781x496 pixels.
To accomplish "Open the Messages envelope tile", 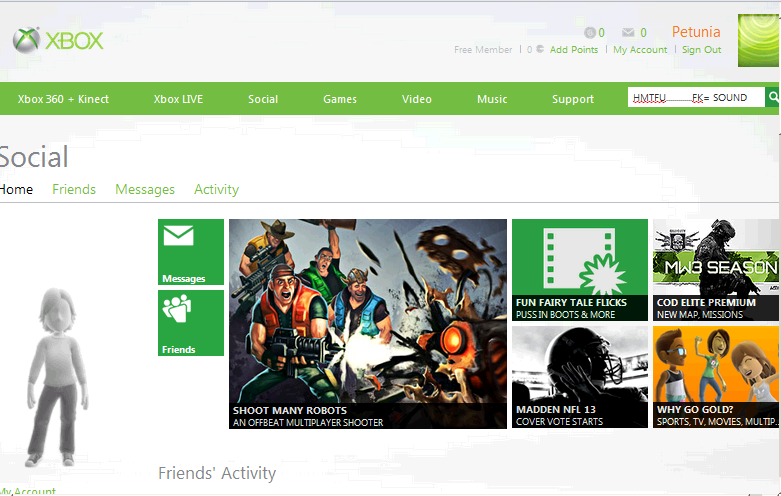I will (191, 252).
